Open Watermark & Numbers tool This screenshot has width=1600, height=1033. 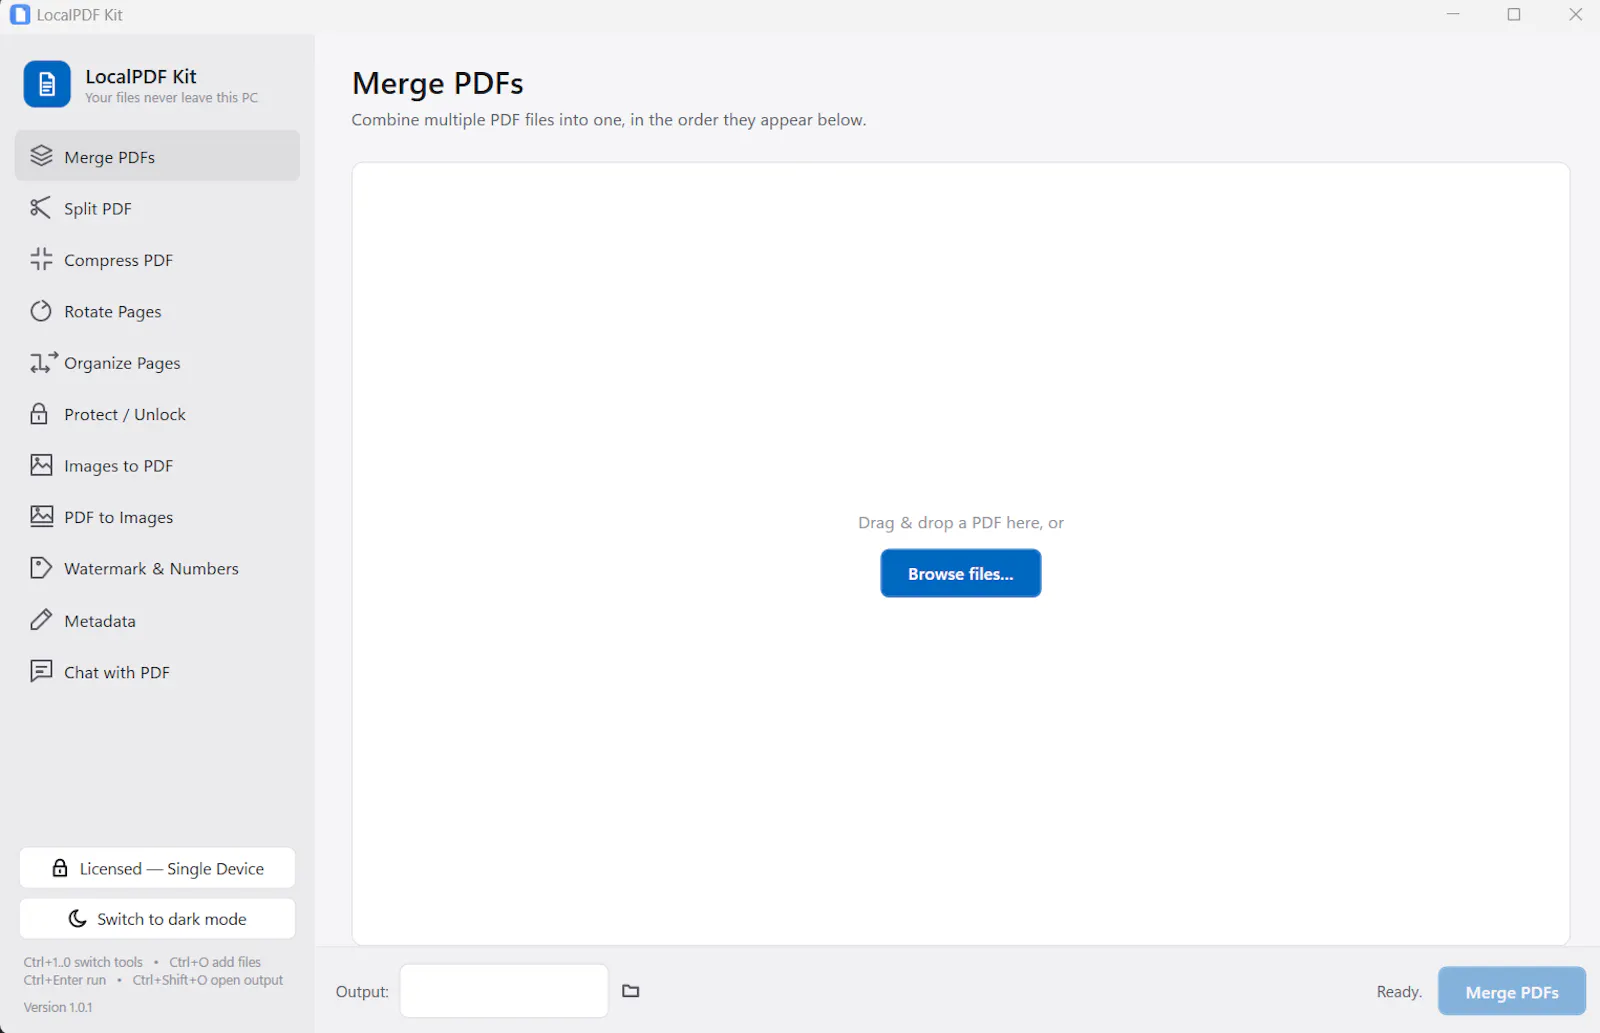(157, 568)
